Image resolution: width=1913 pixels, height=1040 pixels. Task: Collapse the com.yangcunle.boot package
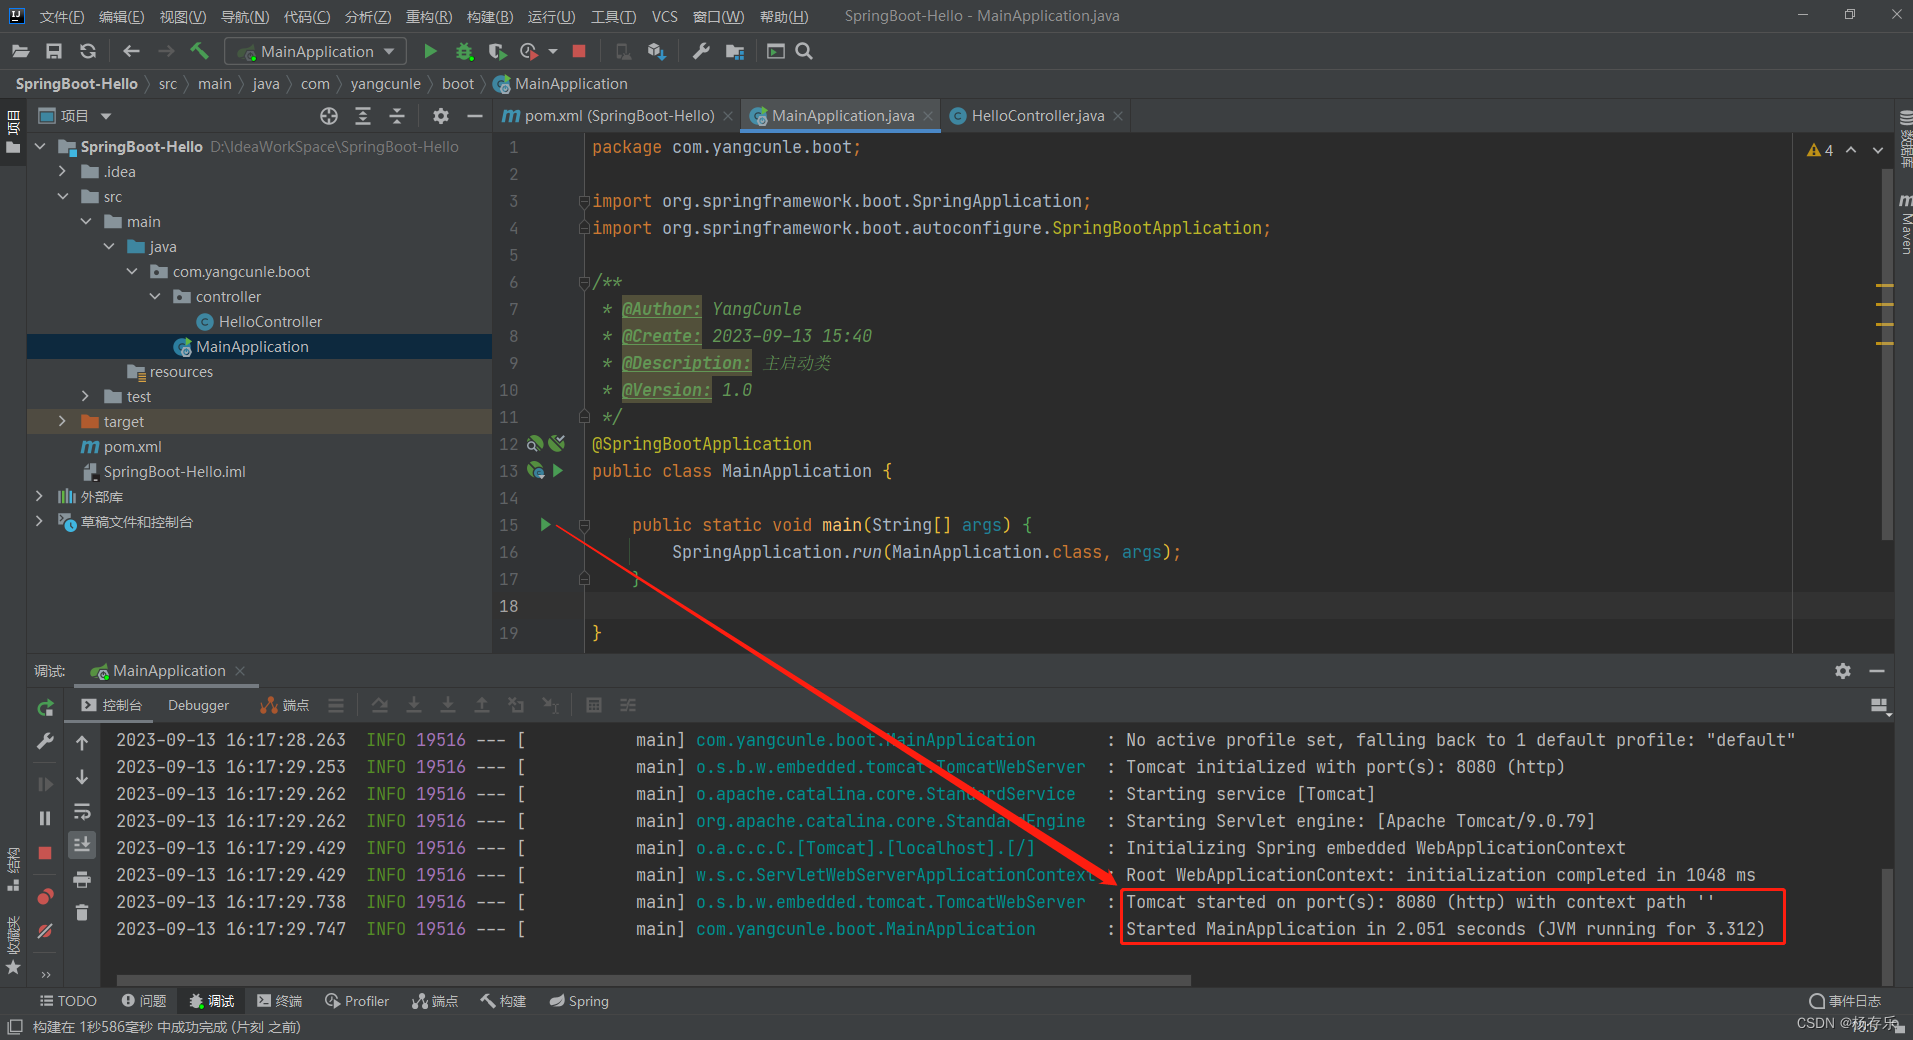[x=132, y=271]
